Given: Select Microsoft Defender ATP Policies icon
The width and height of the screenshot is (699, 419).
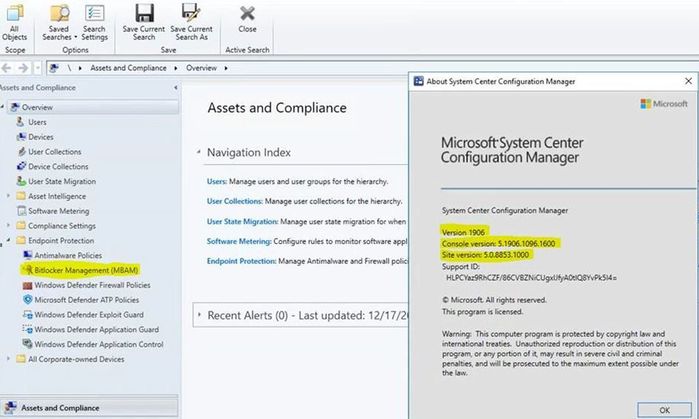Looking at the screenshot, I should click(x=28, y=300).
